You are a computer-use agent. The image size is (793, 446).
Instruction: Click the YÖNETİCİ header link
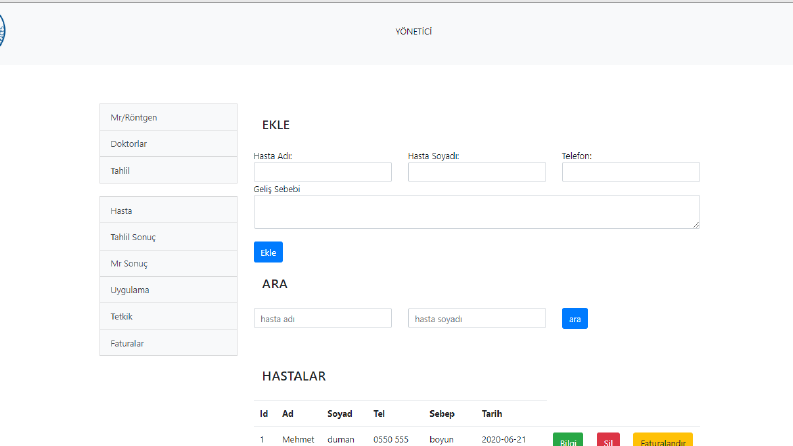[414, 31]
